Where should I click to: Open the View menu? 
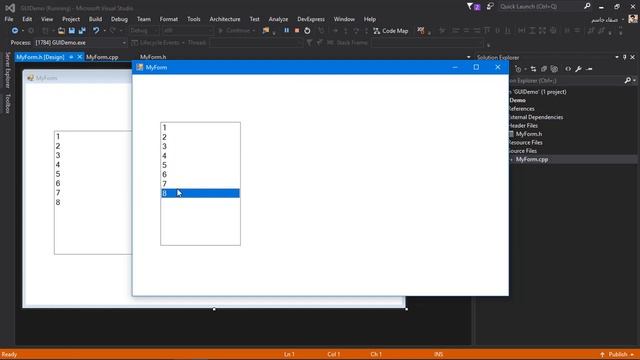coord(47,19)
